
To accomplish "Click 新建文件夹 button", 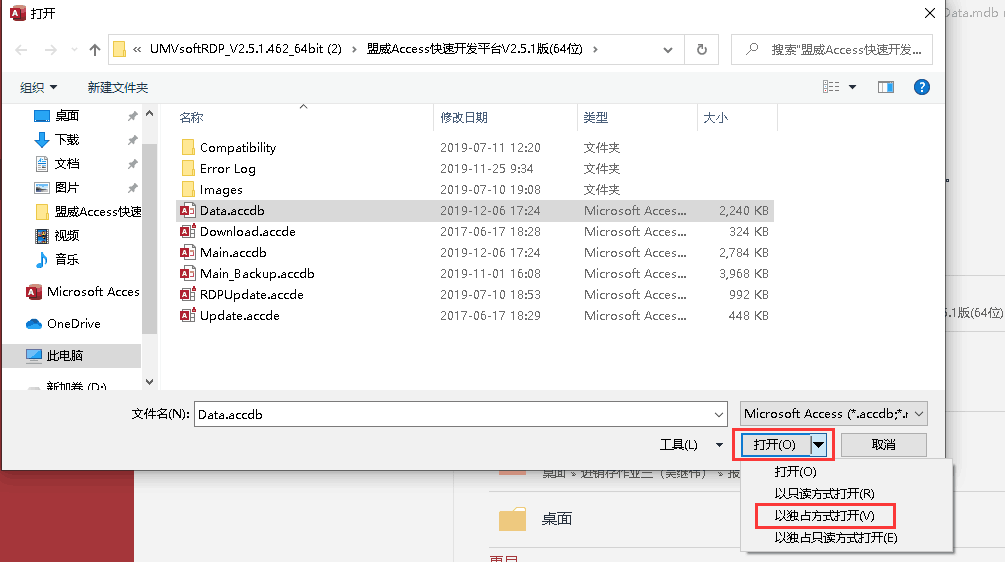I will pos(118,87).
